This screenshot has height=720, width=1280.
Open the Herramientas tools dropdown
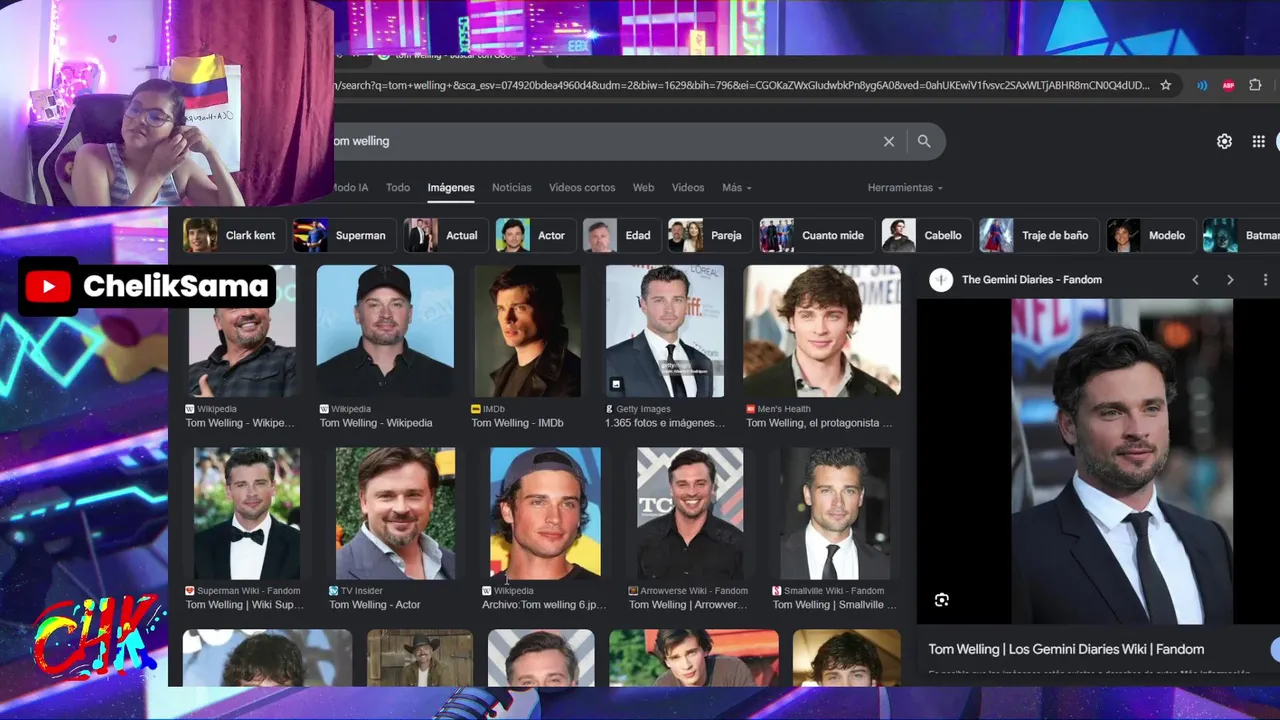click(905, 188)
